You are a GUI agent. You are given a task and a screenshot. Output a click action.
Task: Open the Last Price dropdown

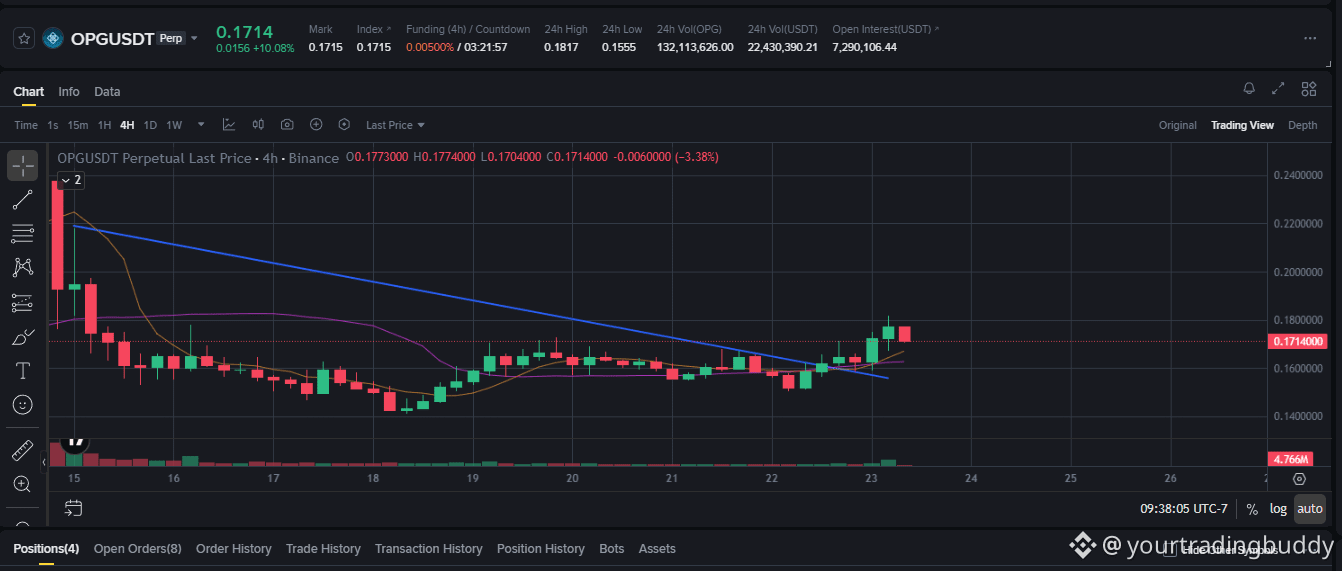pos(395,125)
